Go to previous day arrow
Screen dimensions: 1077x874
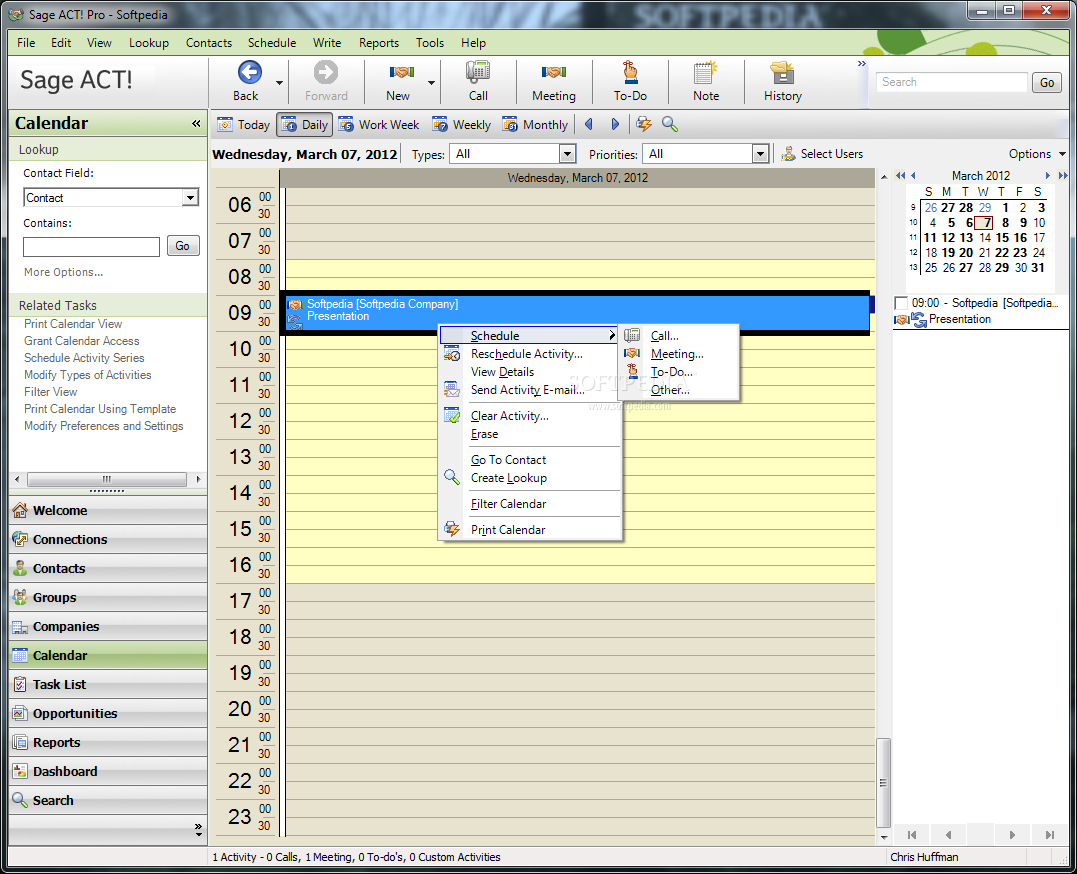[589, 124]
